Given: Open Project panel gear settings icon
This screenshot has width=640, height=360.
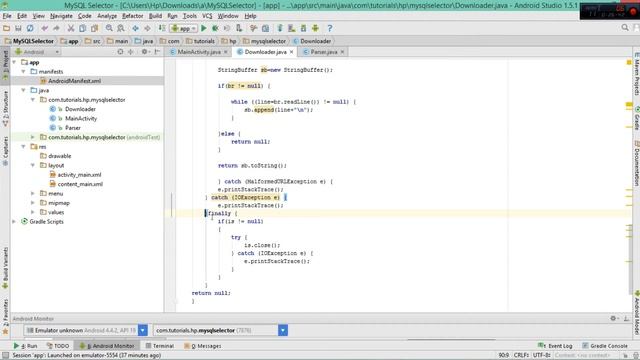Looking at the screenshot, I should coord(145,52).
